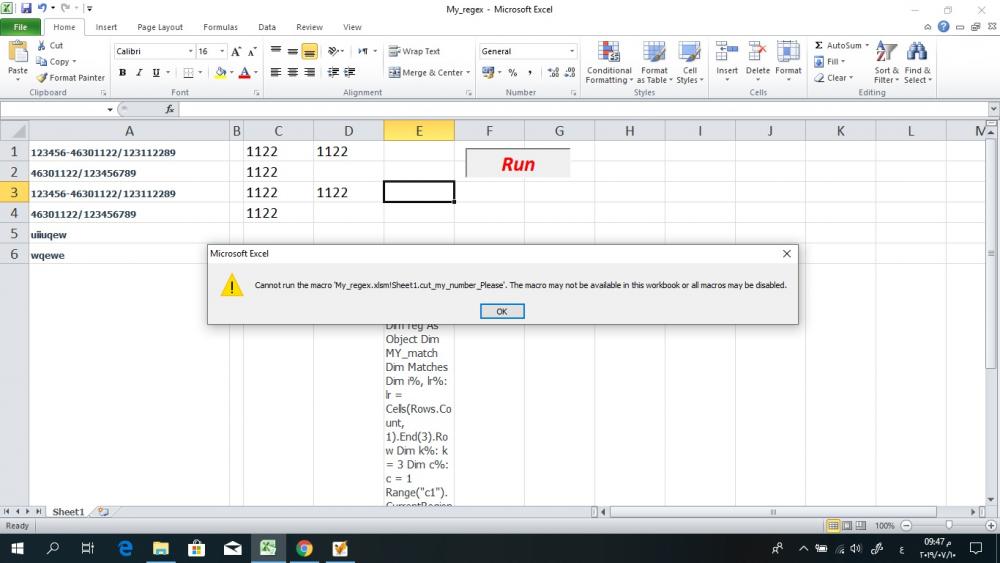Screen dimensions: 1000x563
Task: Toggle Bold formatting
Action: point(122,73)
